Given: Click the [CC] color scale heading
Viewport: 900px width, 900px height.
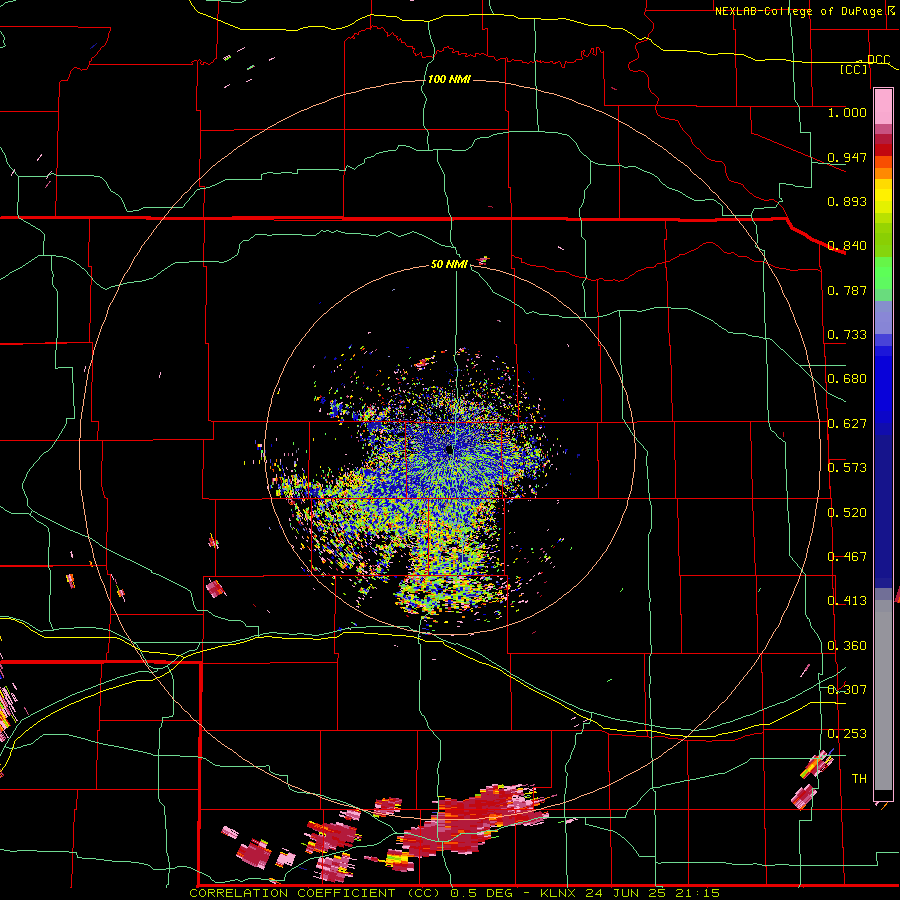Looking at the screenshot, I should click(x=854, y=69).
